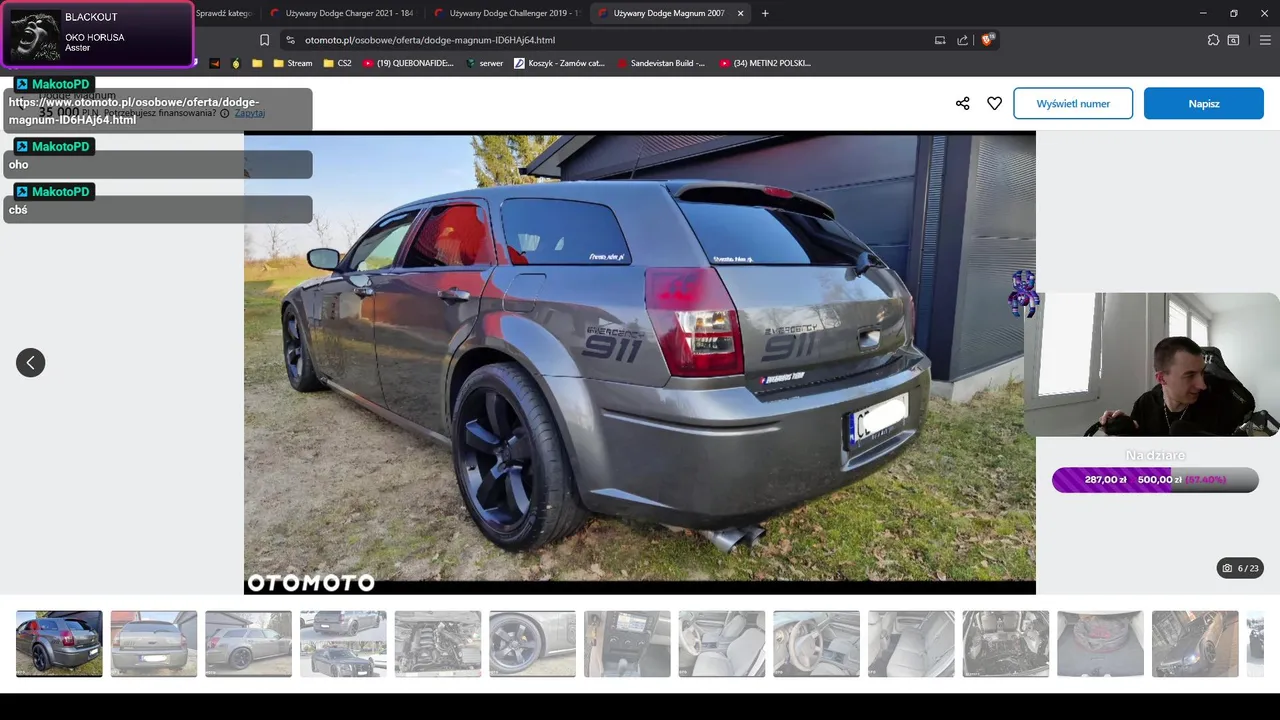Open the Brave Shields lion icon

click(x=987, y=40)
